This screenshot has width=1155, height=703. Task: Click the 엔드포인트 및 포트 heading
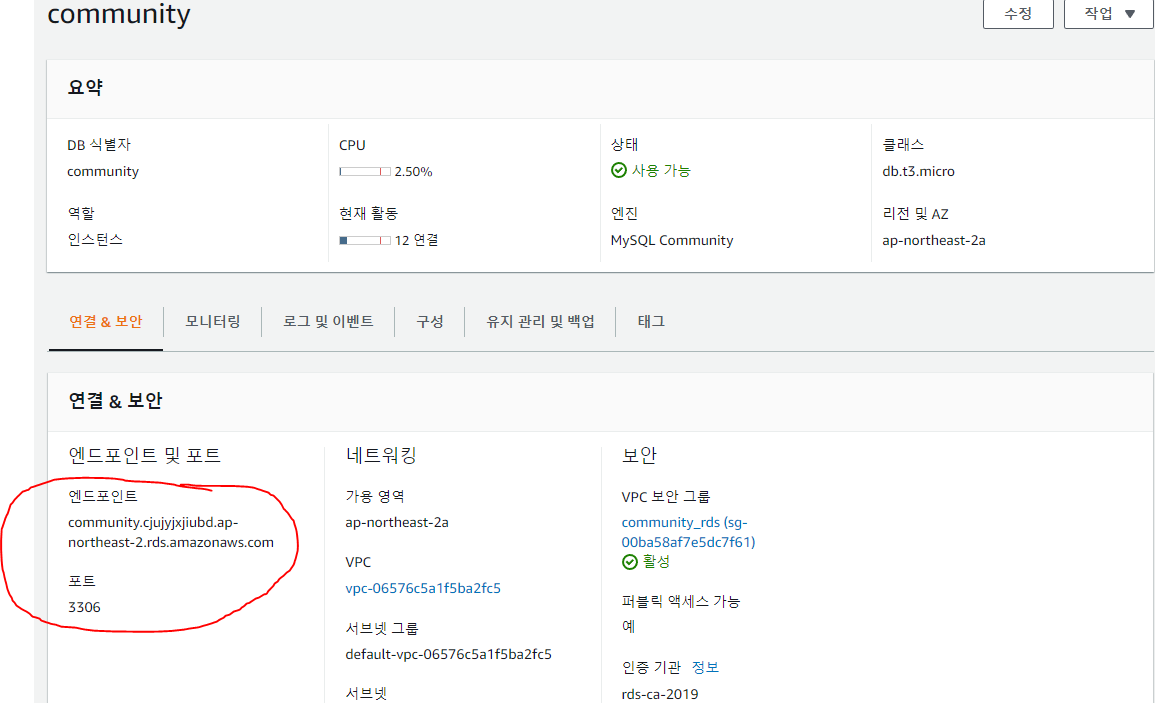[x=144, y=455]
